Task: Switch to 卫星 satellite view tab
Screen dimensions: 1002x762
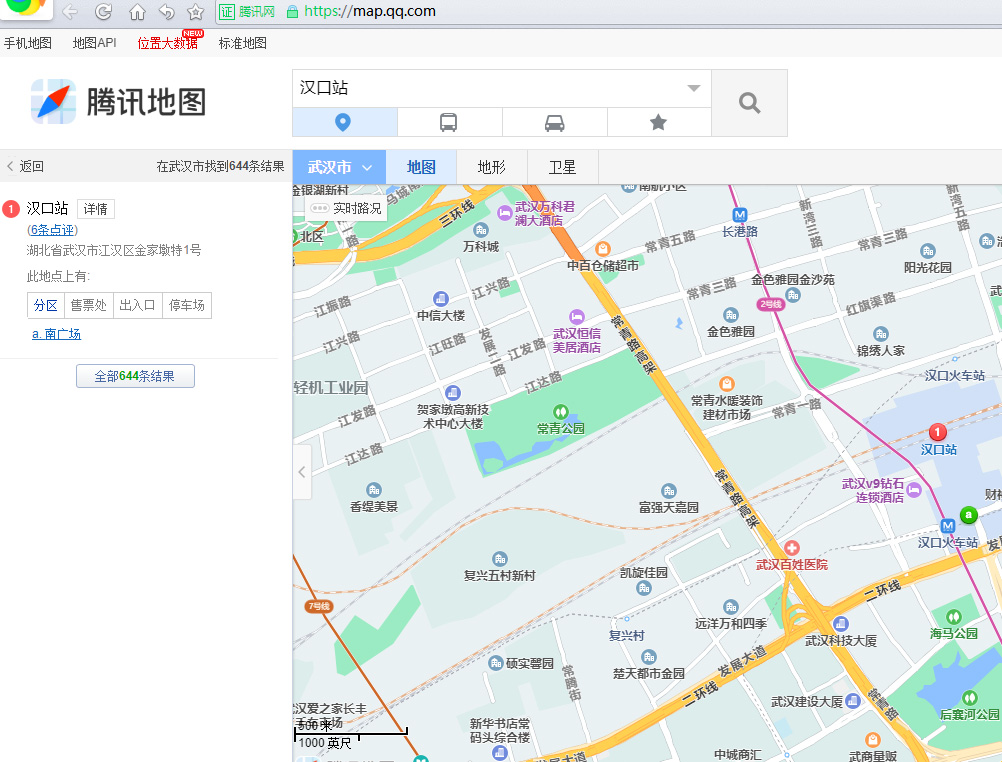Action: [562, 167]
